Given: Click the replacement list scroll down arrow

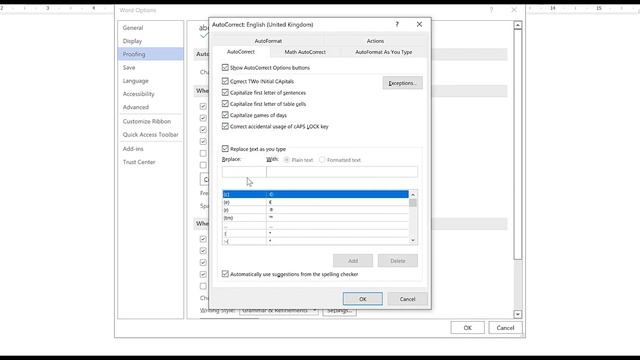Looking at the screenshot, I should tap(413, 240).
